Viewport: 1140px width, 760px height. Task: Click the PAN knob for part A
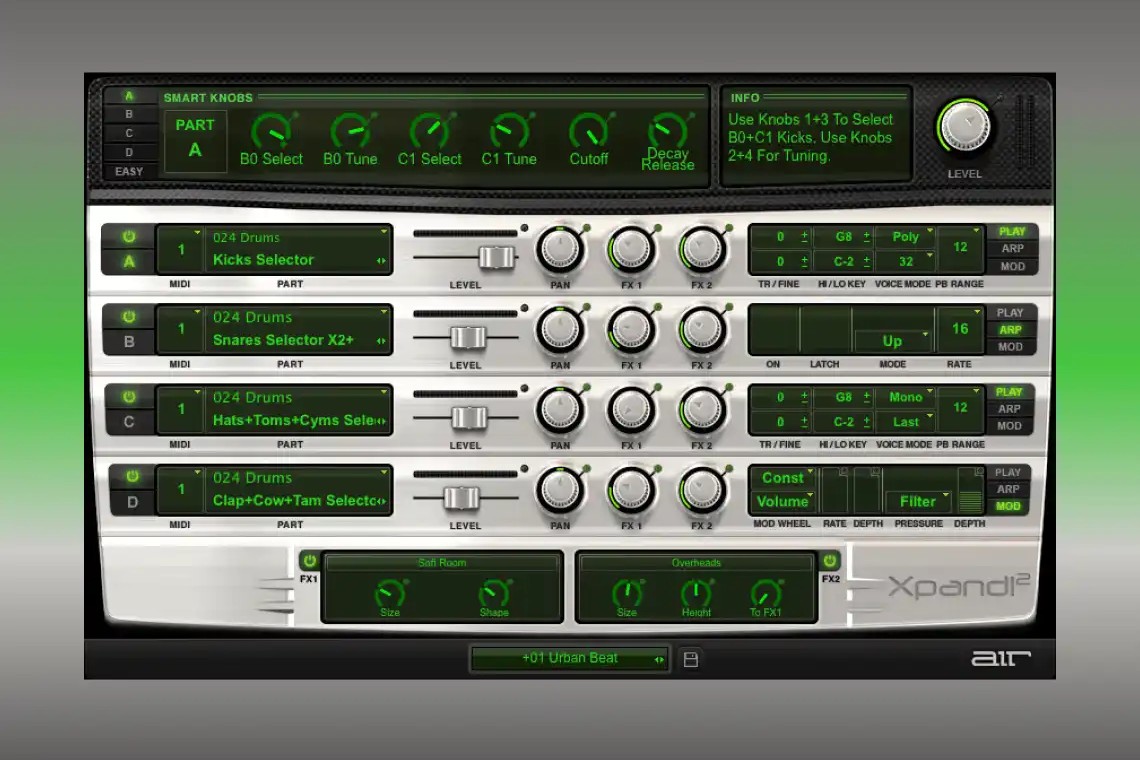coord(560,250)
